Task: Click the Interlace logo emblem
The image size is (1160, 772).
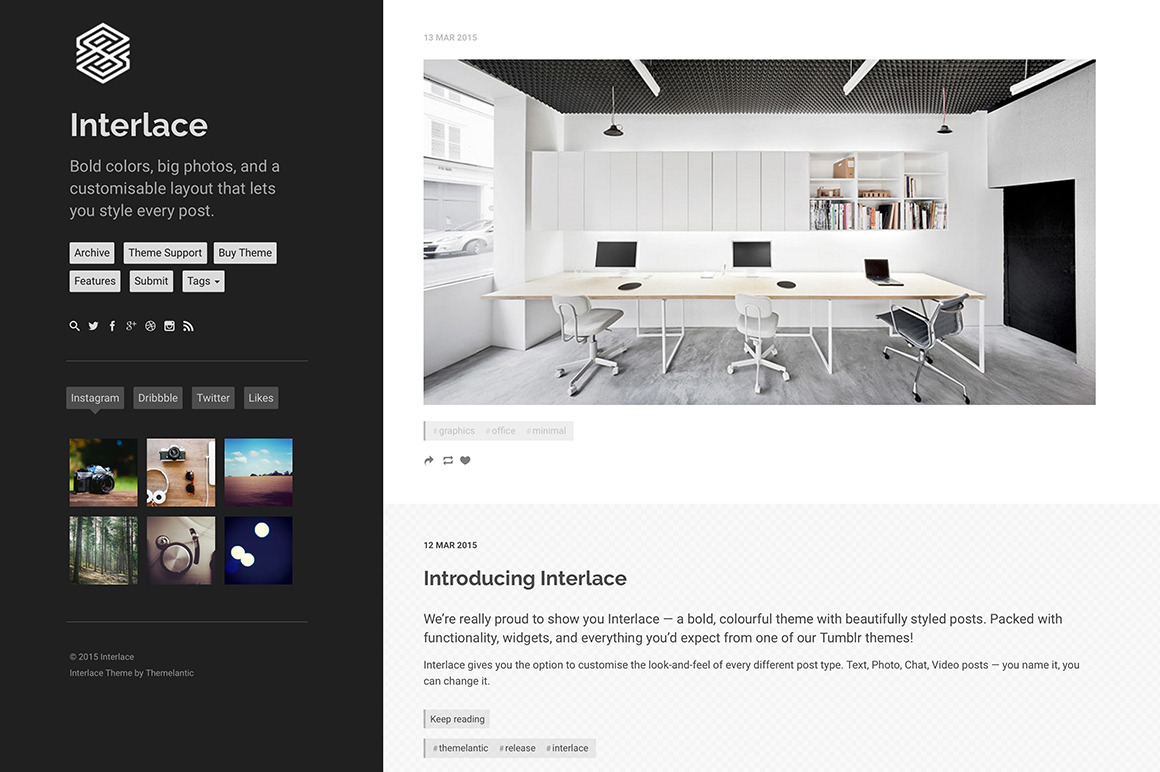Action: [x=103, y=53]
